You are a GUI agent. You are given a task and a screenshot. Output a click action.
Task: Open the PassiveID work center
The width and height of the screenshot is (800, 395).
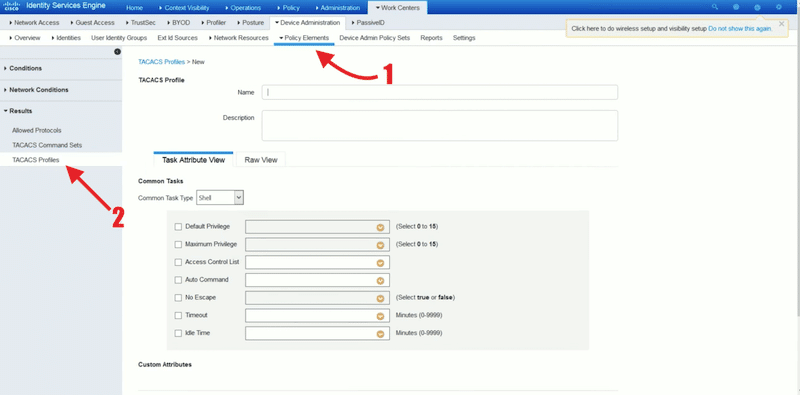tap(369, 23)
